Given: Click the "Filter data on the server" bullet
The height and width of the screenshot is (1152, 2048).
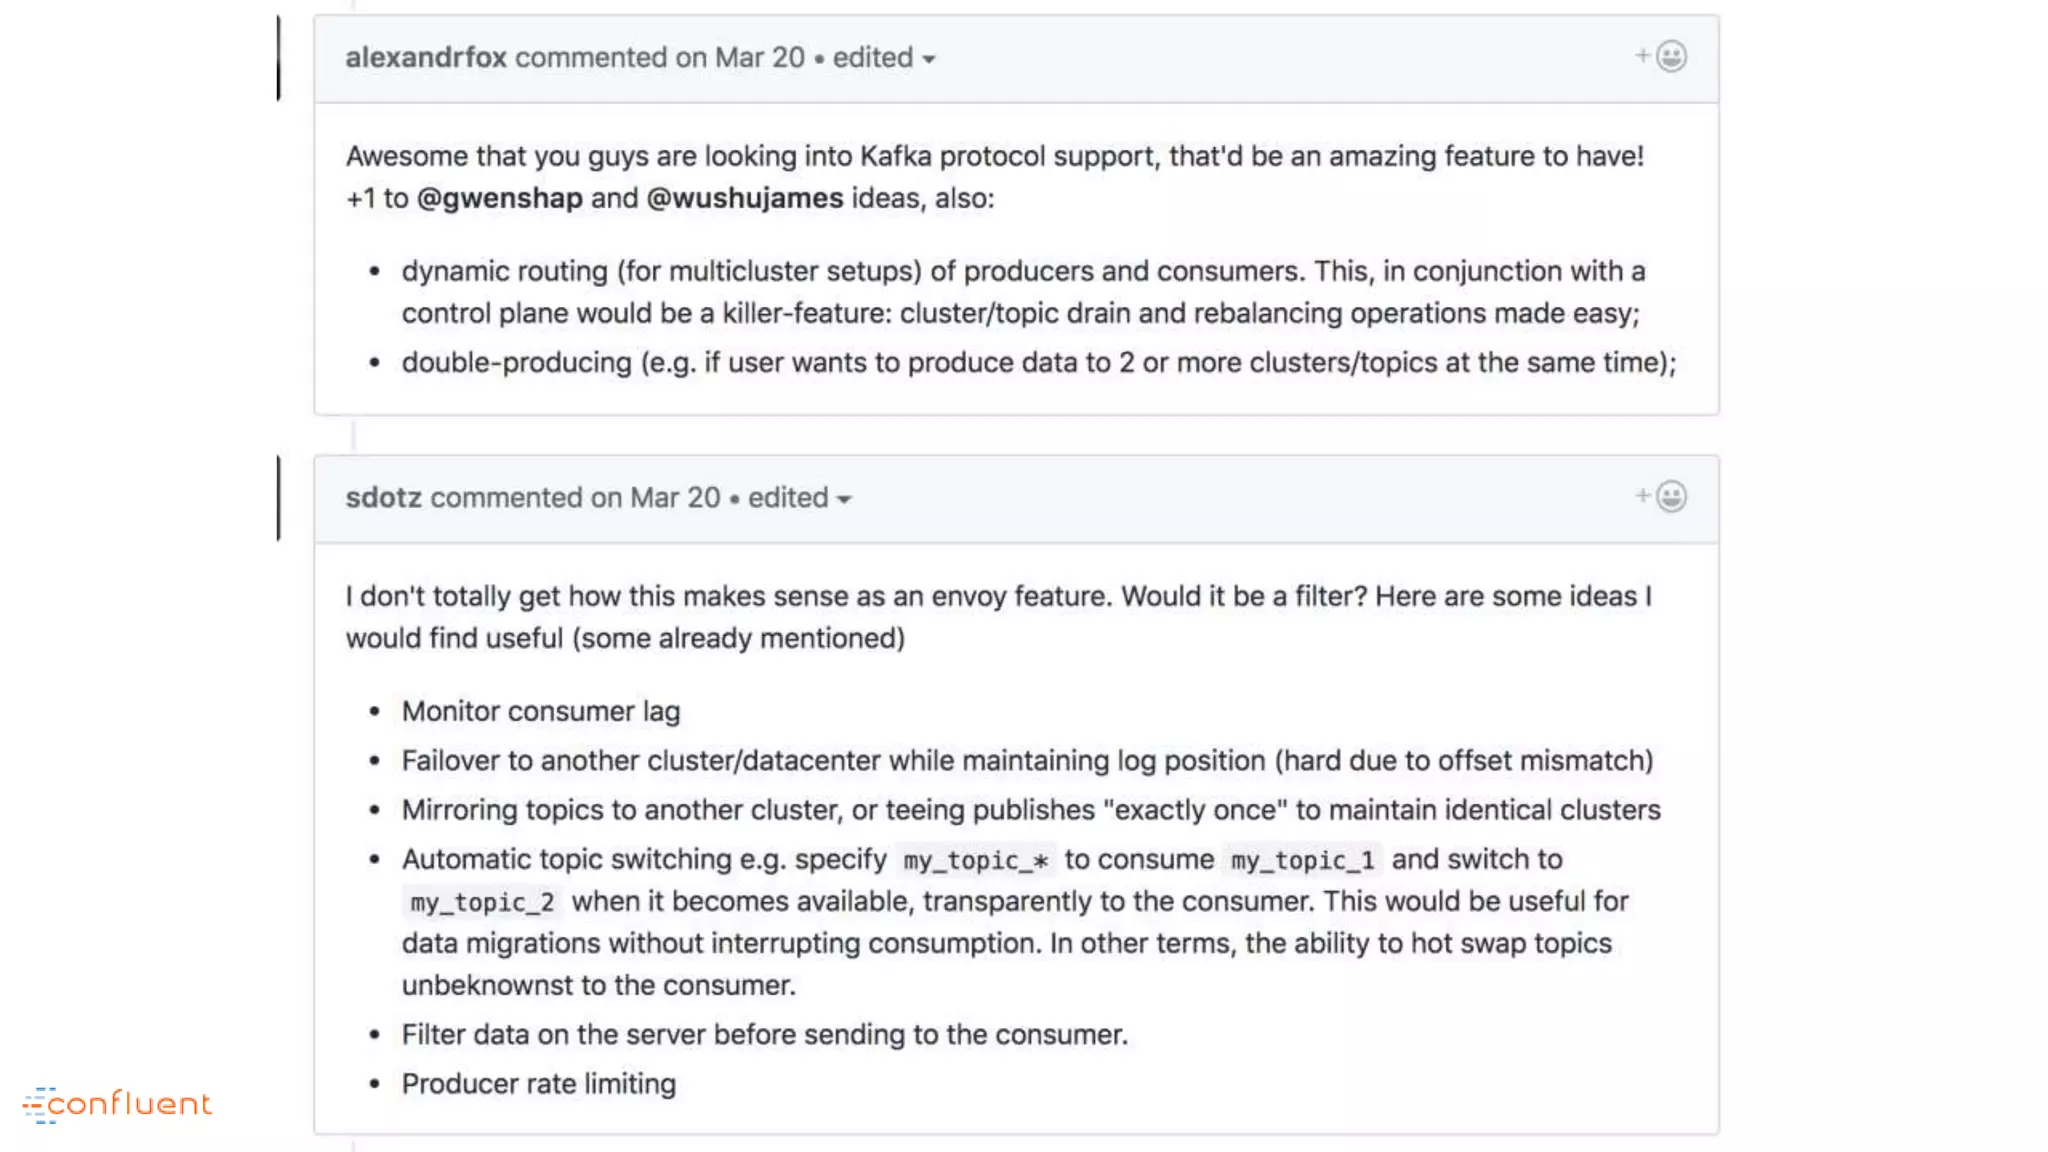Looking at the screenshot, I should point(764,1035).
